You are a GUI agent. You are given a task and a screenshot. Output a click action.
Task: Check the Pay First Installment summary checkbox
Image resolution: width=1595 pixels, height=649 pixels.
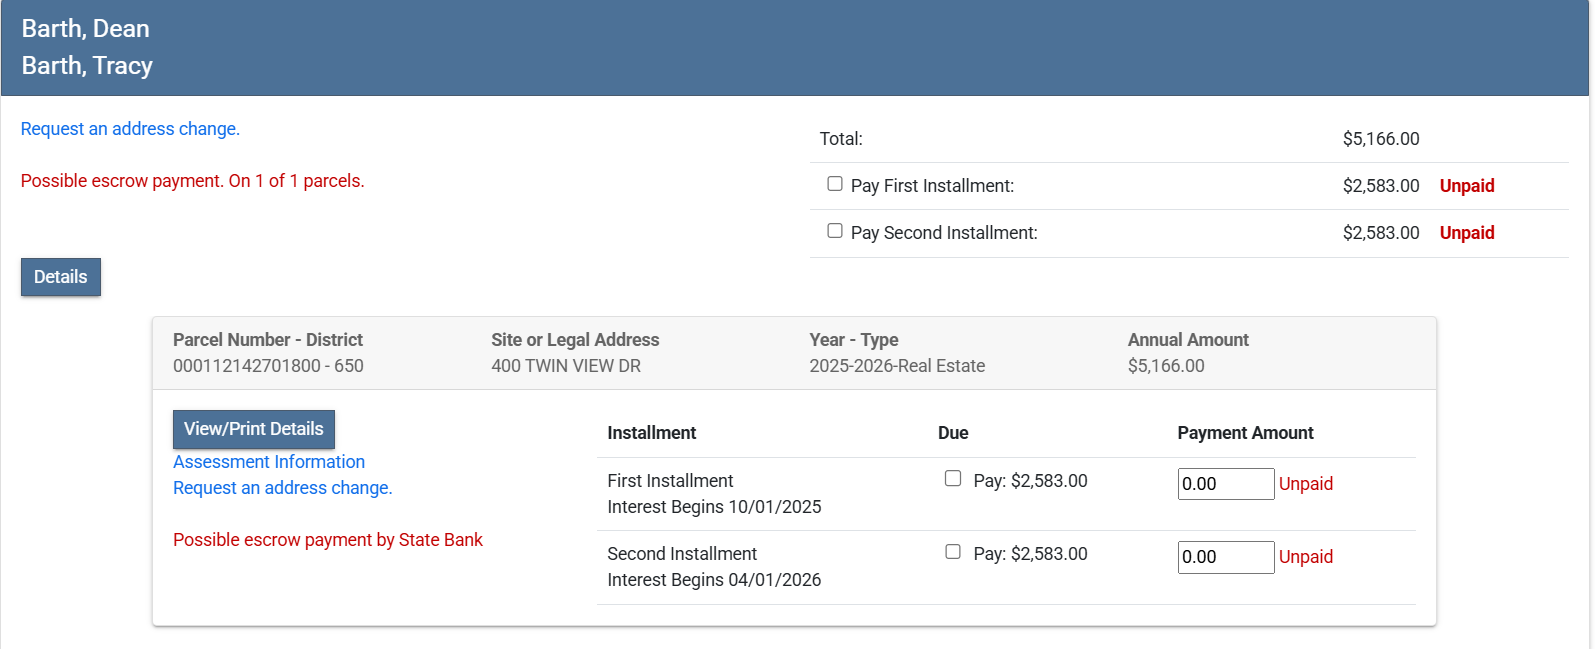(835, 184)
